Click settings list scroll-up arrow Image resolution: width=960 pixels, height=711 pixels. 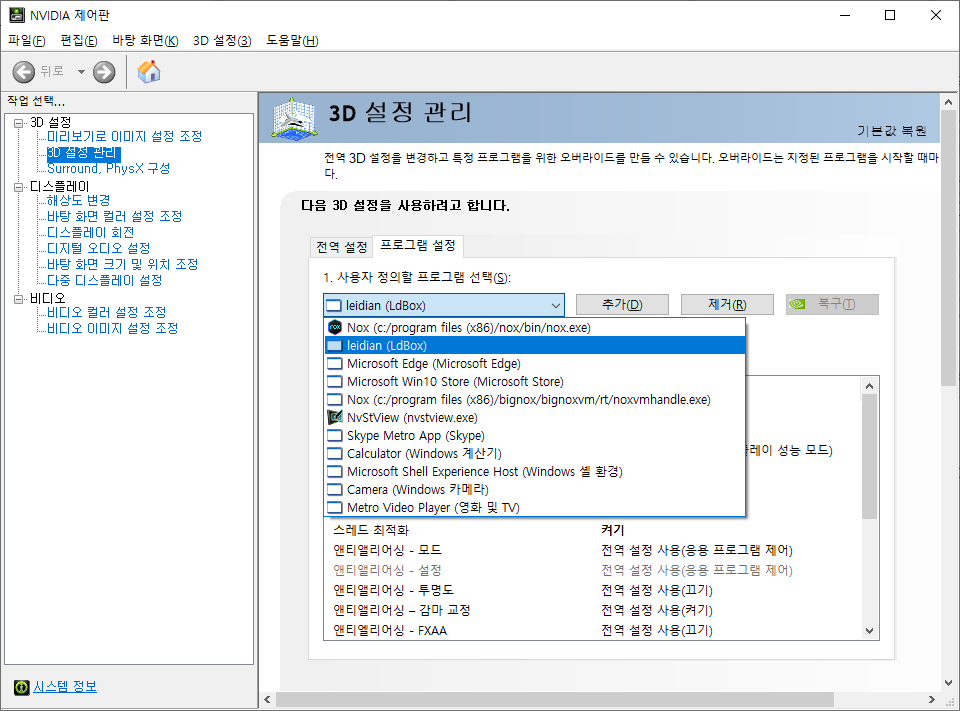click(x=869, y=386)
